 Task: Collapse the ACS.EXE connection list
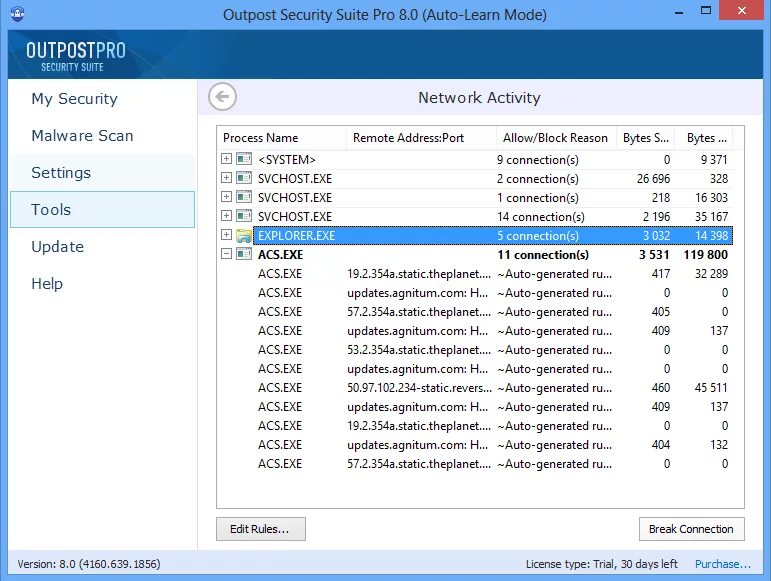tap(226, 254)
